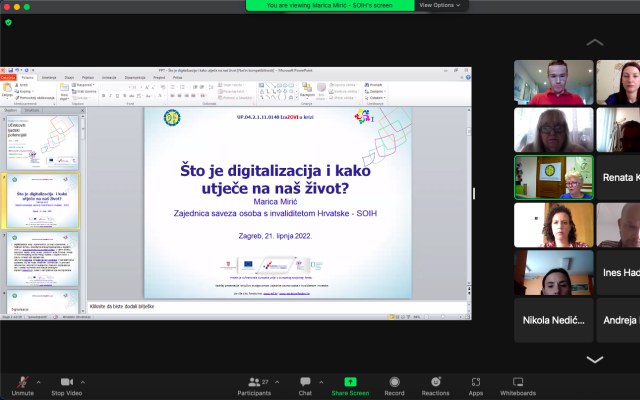Toggle text Shadow in Font group
The width and height of the screenshot is (640, 400).
[124, 96]
